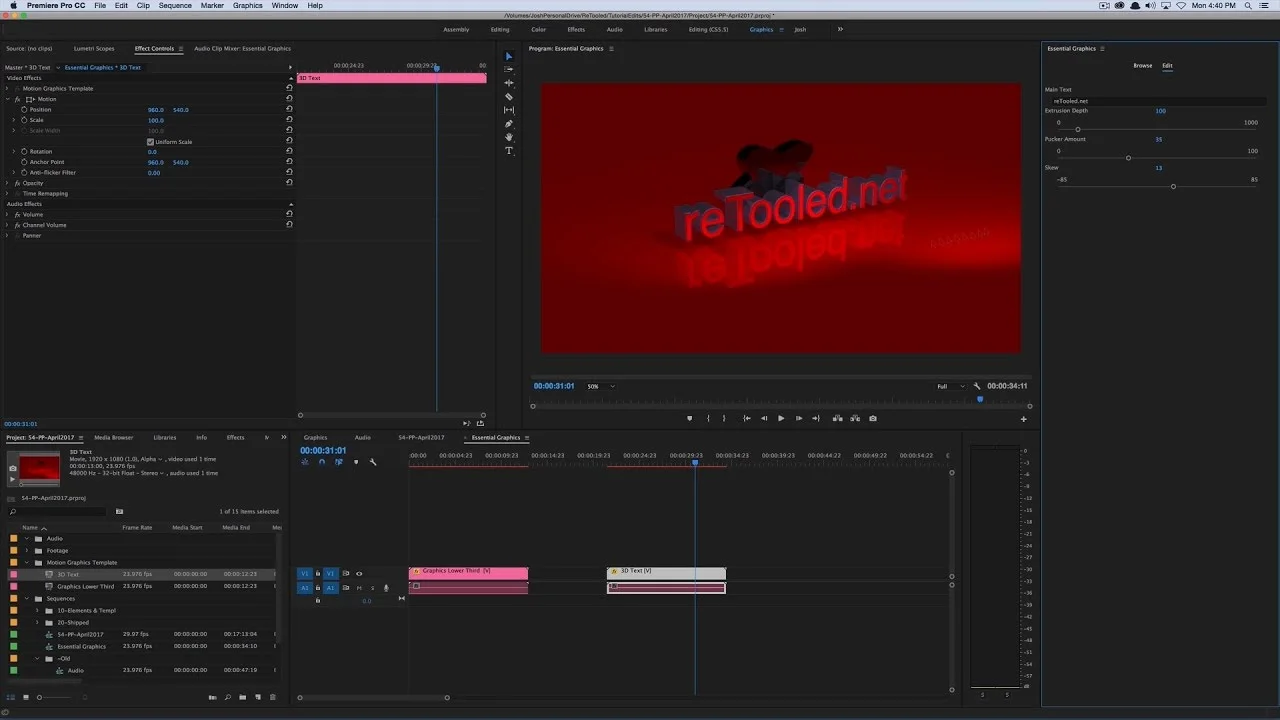Adjust Pucker Amount slider handle
The width and height of the screenshot is (1280, 720).
pyautogui.click(x=1128, y=158)
